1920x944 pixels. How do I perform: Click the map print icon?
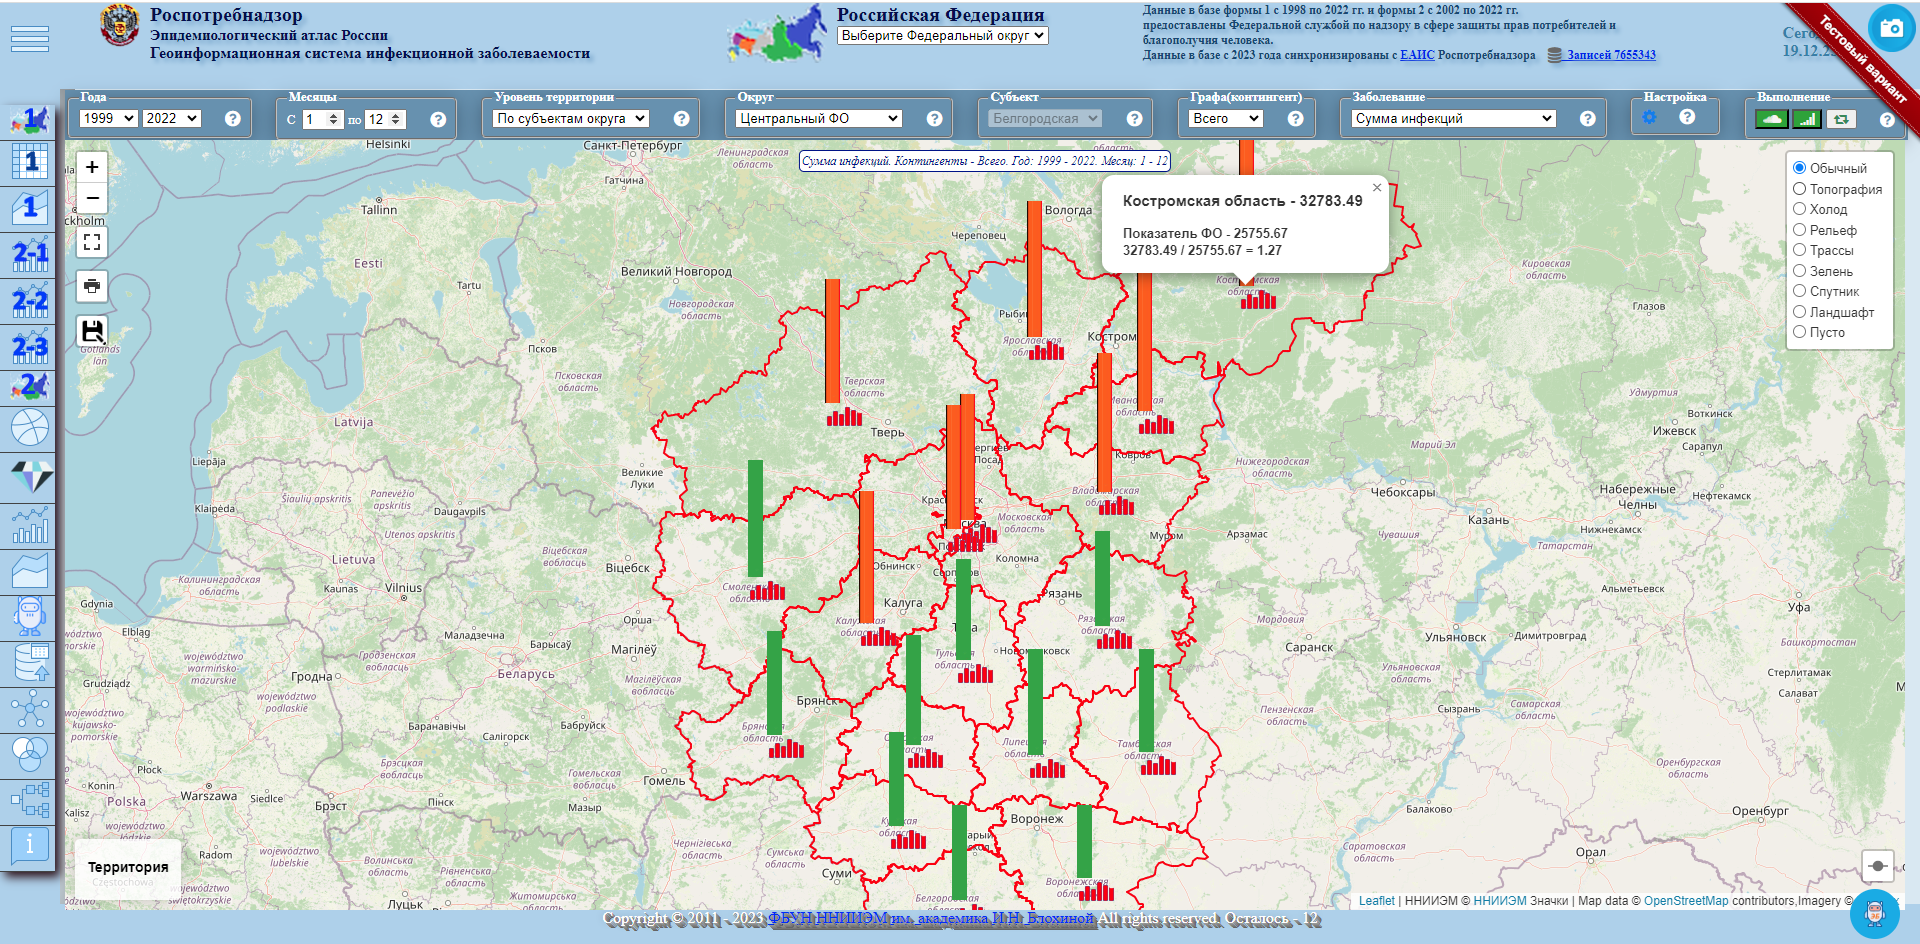[x=92, y=286]
